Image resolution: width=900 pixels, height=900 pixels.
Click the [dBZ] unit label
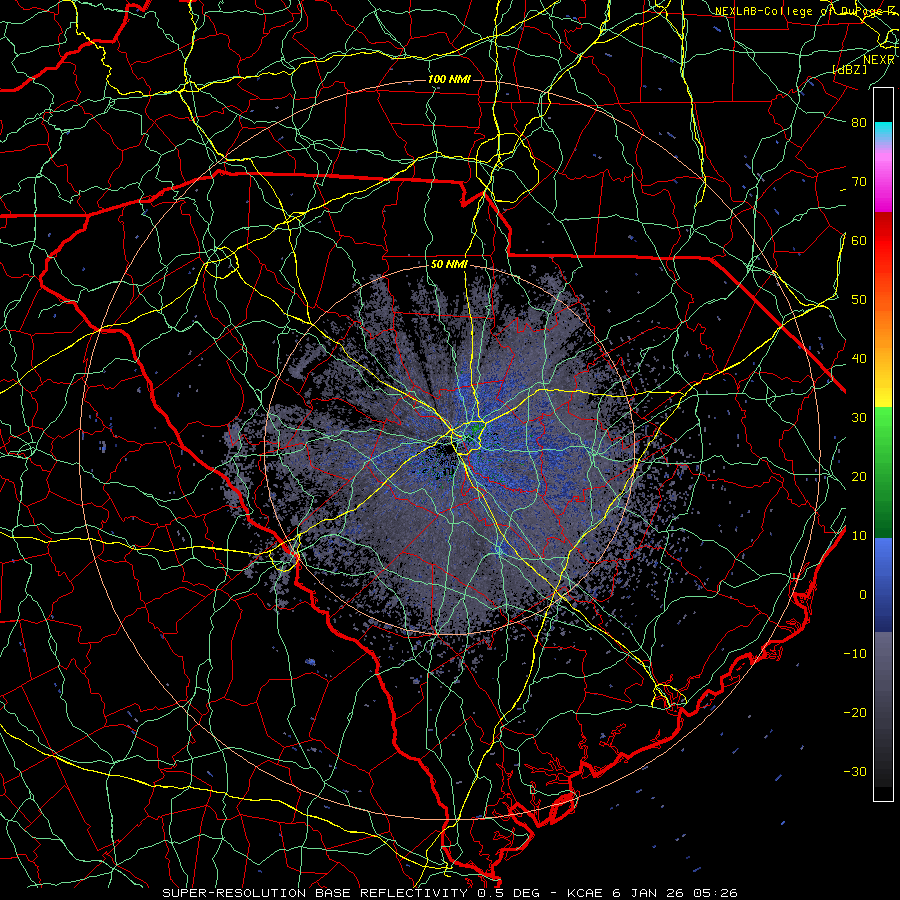tap(849, 69)
